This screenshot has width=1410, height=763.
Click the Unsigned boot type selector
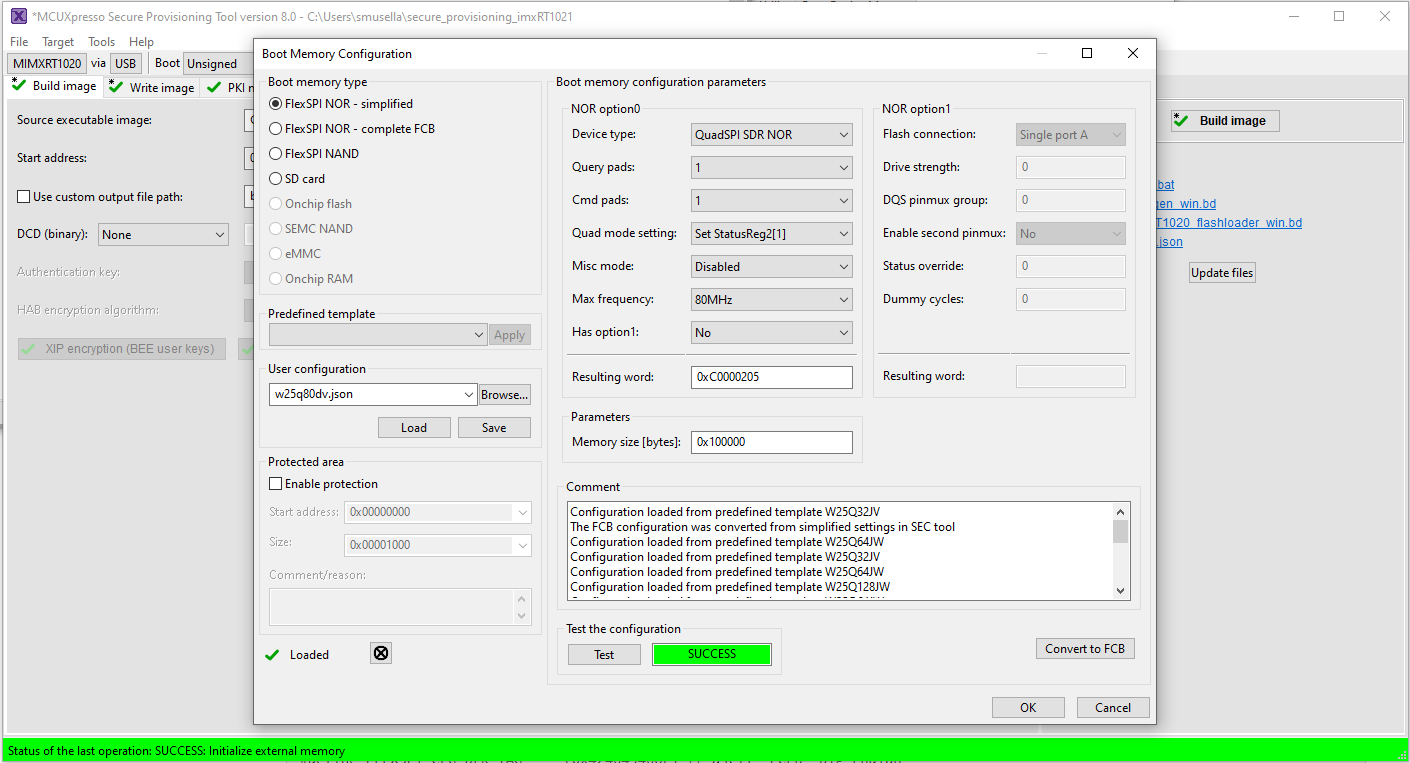pyautogui.click(x=213, y=62)
